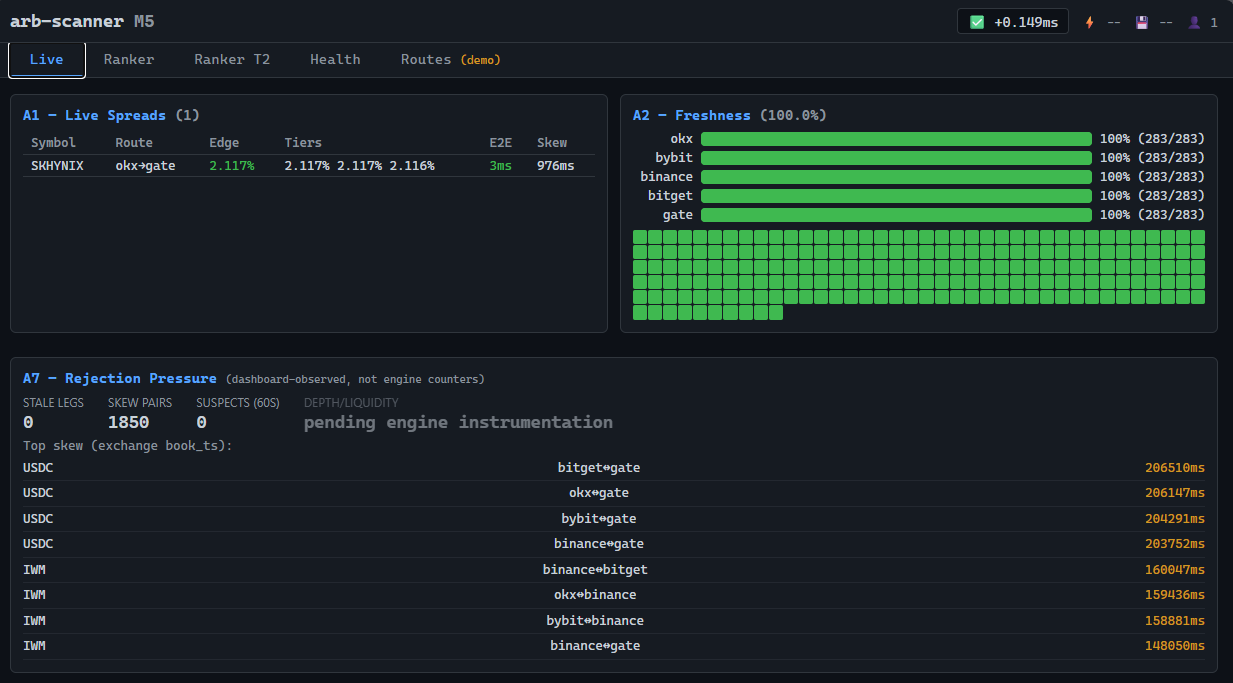Click the bybit⇔binance skew row
This screenshot has width=1233, height=683.
pos(614,621)
